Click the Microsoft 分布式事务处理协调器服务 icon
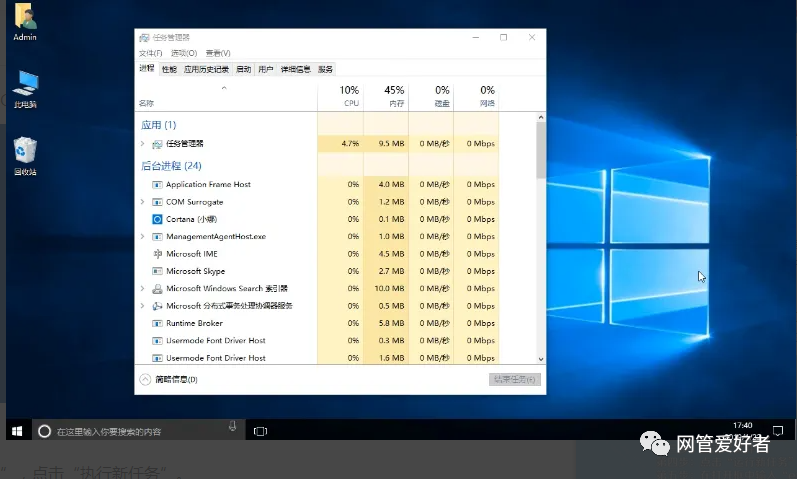 (x=157, y=306)
